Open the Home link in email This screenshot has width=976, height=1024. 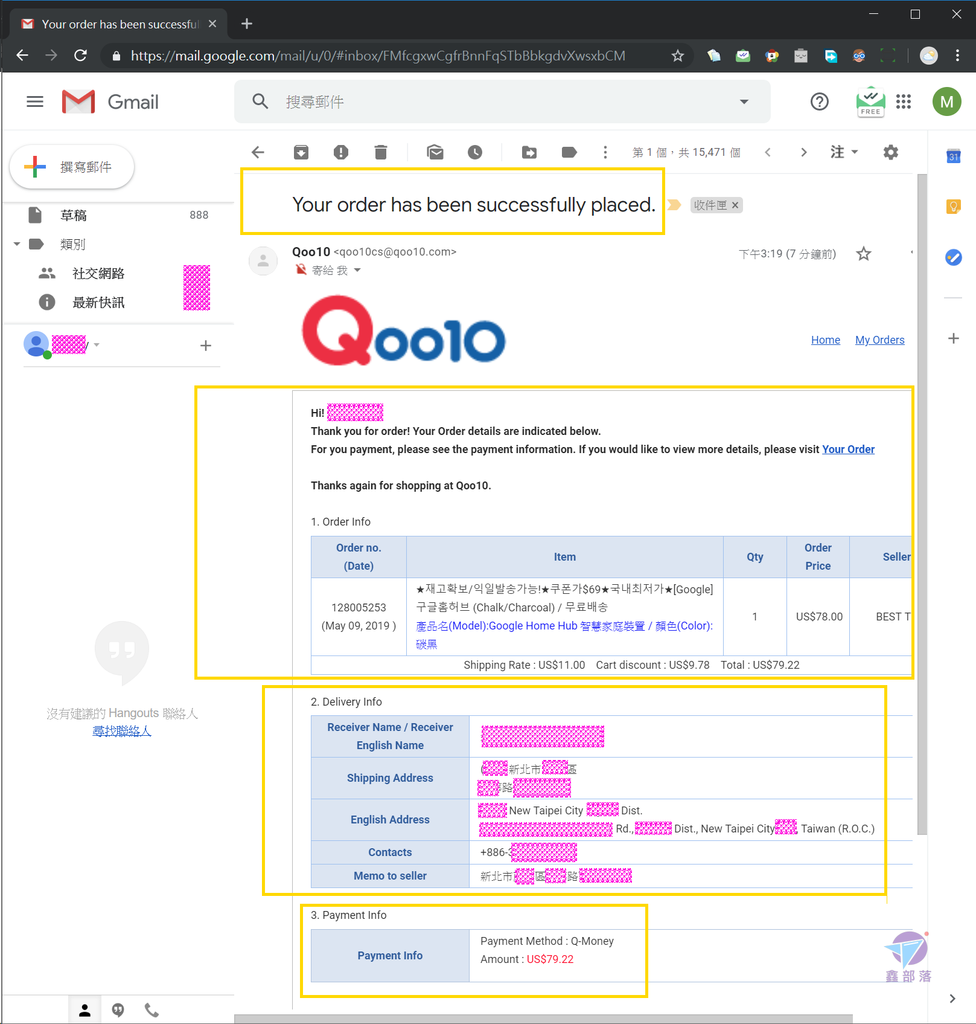[x=826, y=340]
